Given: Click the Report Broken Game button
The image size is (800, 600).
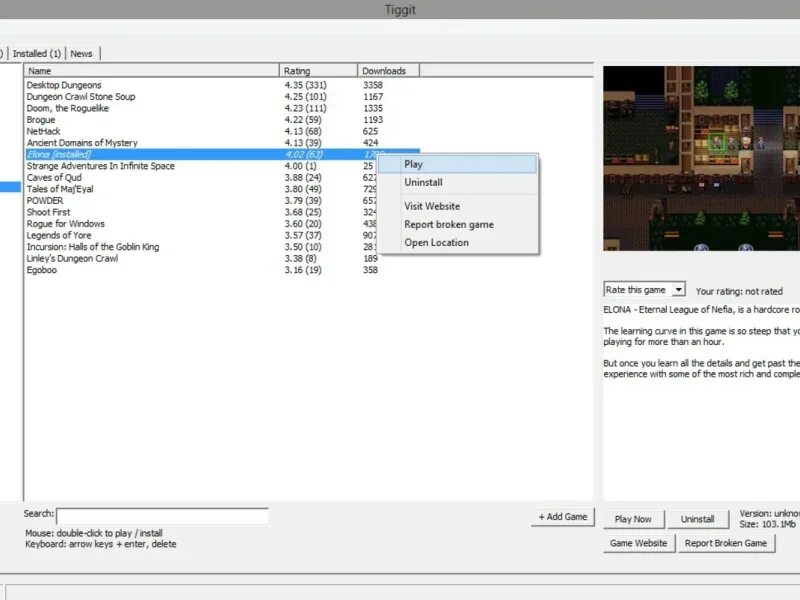Looking at the screenshot, I should (726, 543).
